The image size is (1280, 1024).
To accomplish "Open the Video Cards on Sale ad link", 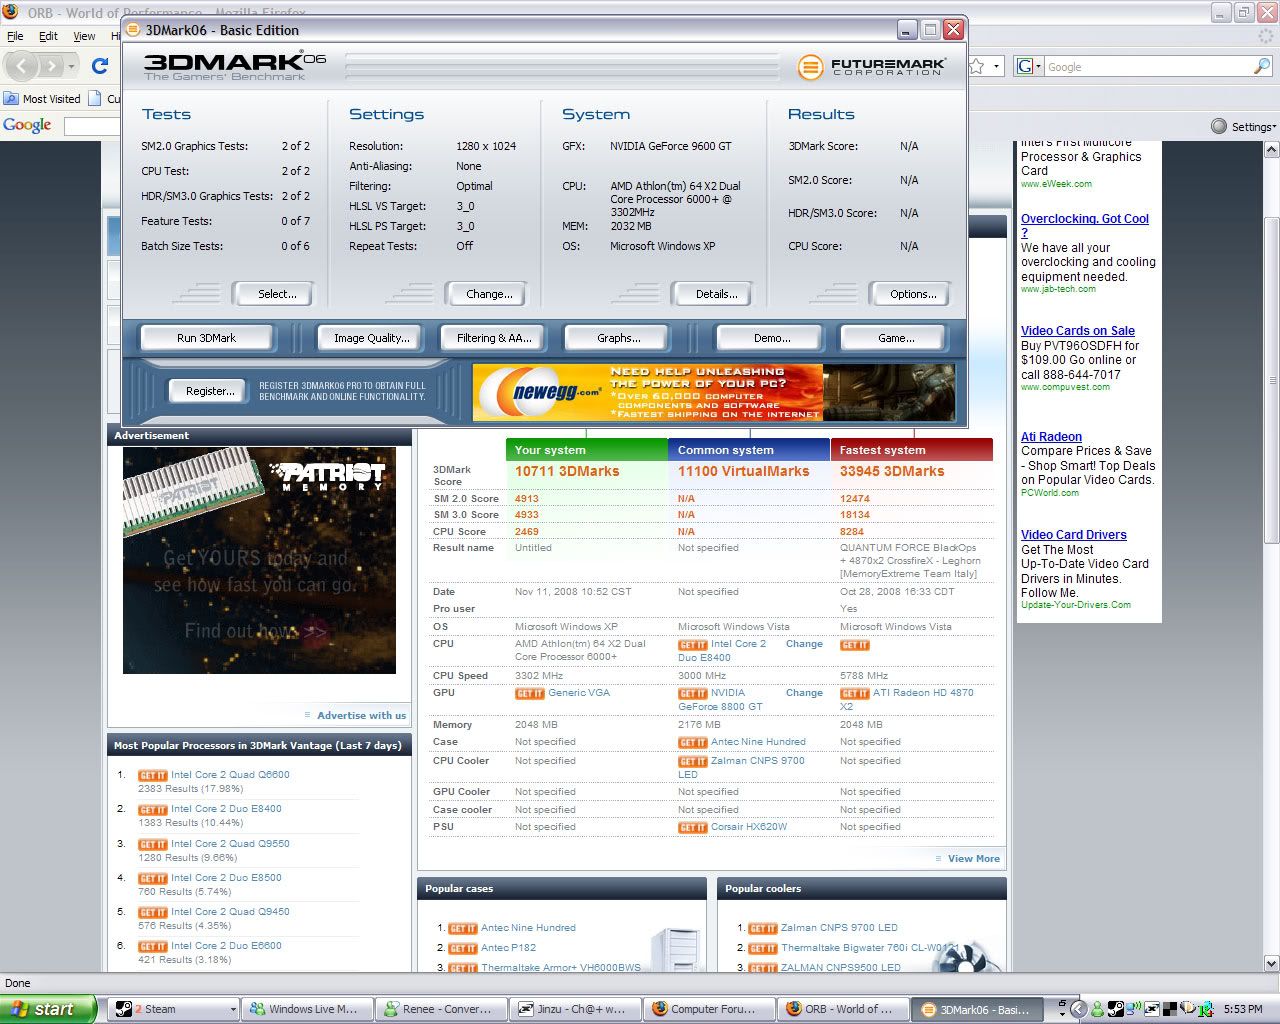I will point(1078,331).
